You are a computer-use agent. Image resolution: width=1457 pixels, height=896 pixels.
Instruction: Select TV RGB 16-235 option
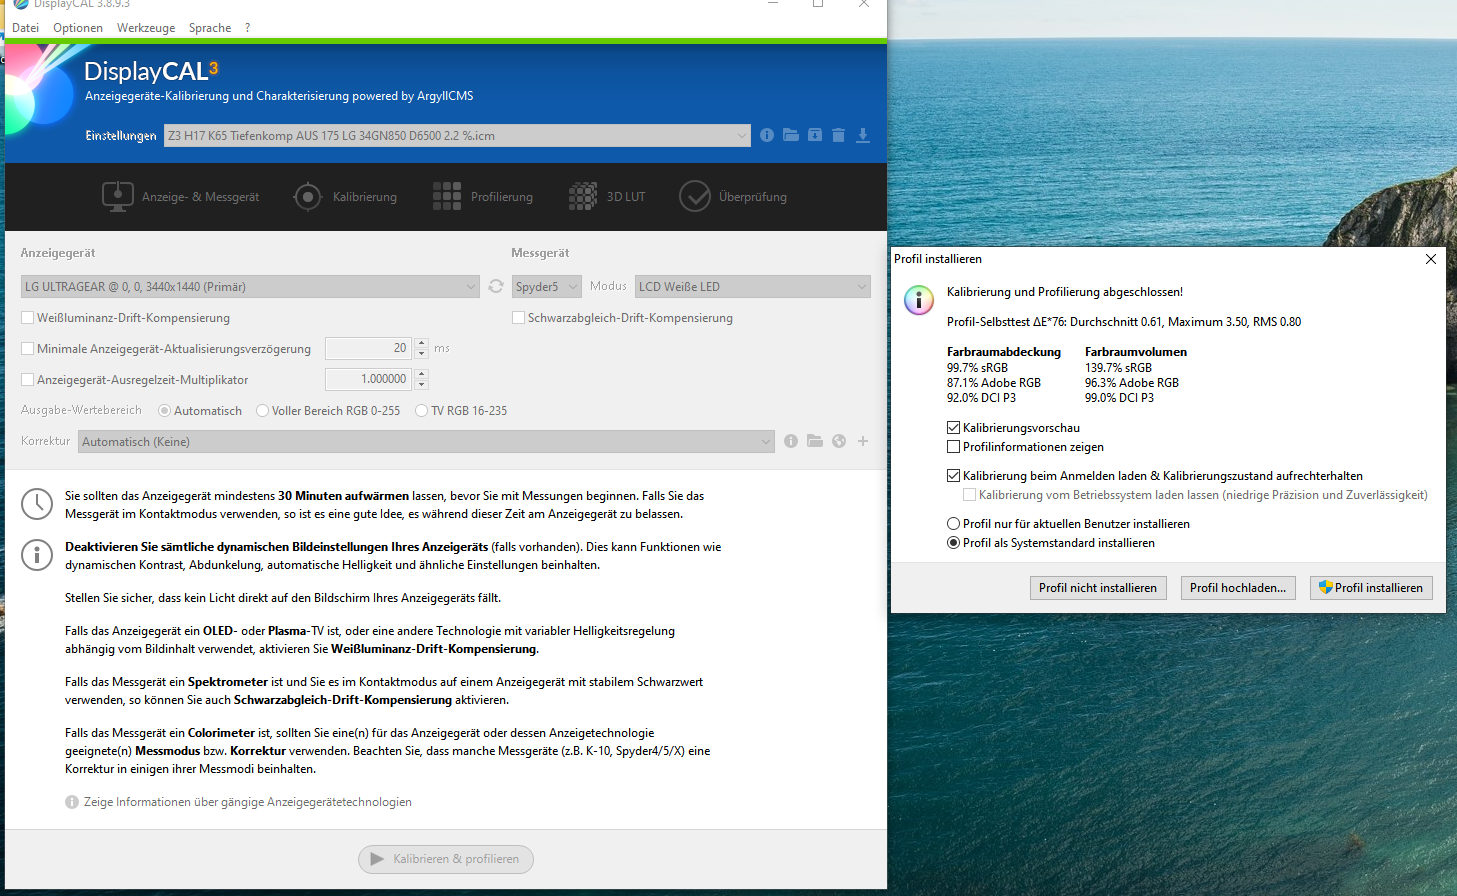click(x=422, y=411)
